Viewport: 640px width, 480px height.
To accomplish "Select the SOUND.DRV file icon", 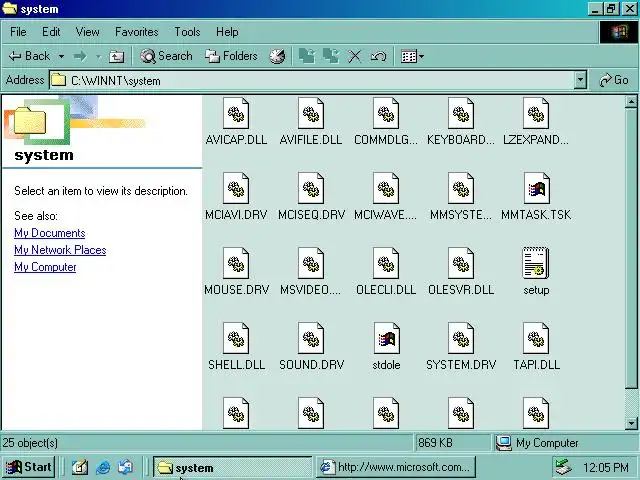I will pyautogui.click(x=311, y=338).
